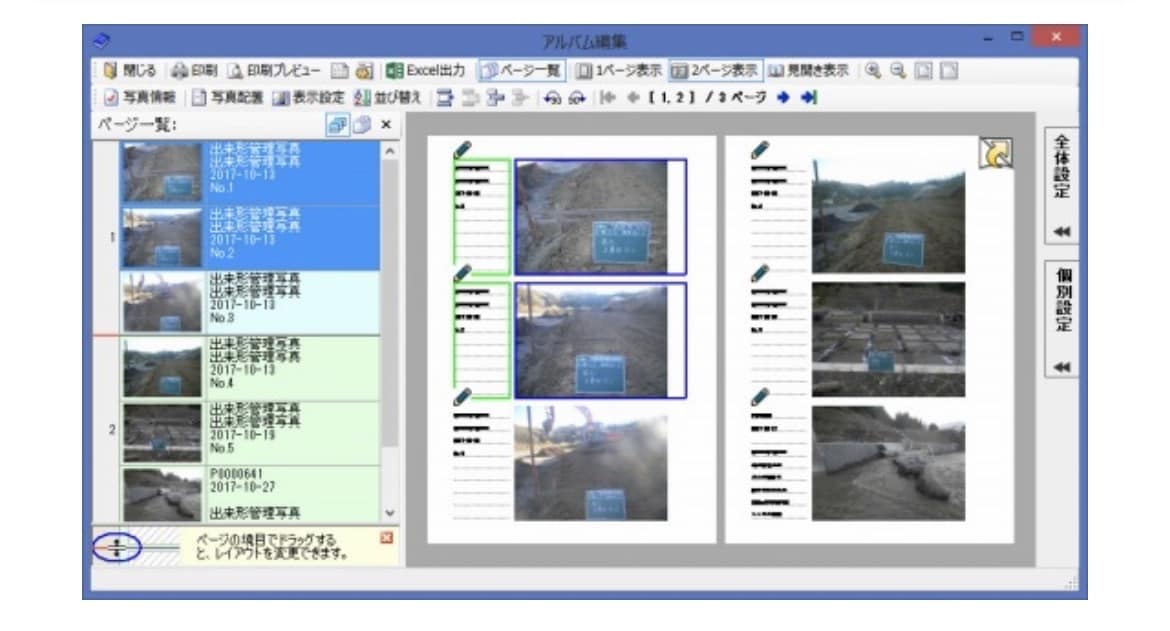Select the second photo on the left page
Screen dimensions: 1170x631
(x=600, y=340)
